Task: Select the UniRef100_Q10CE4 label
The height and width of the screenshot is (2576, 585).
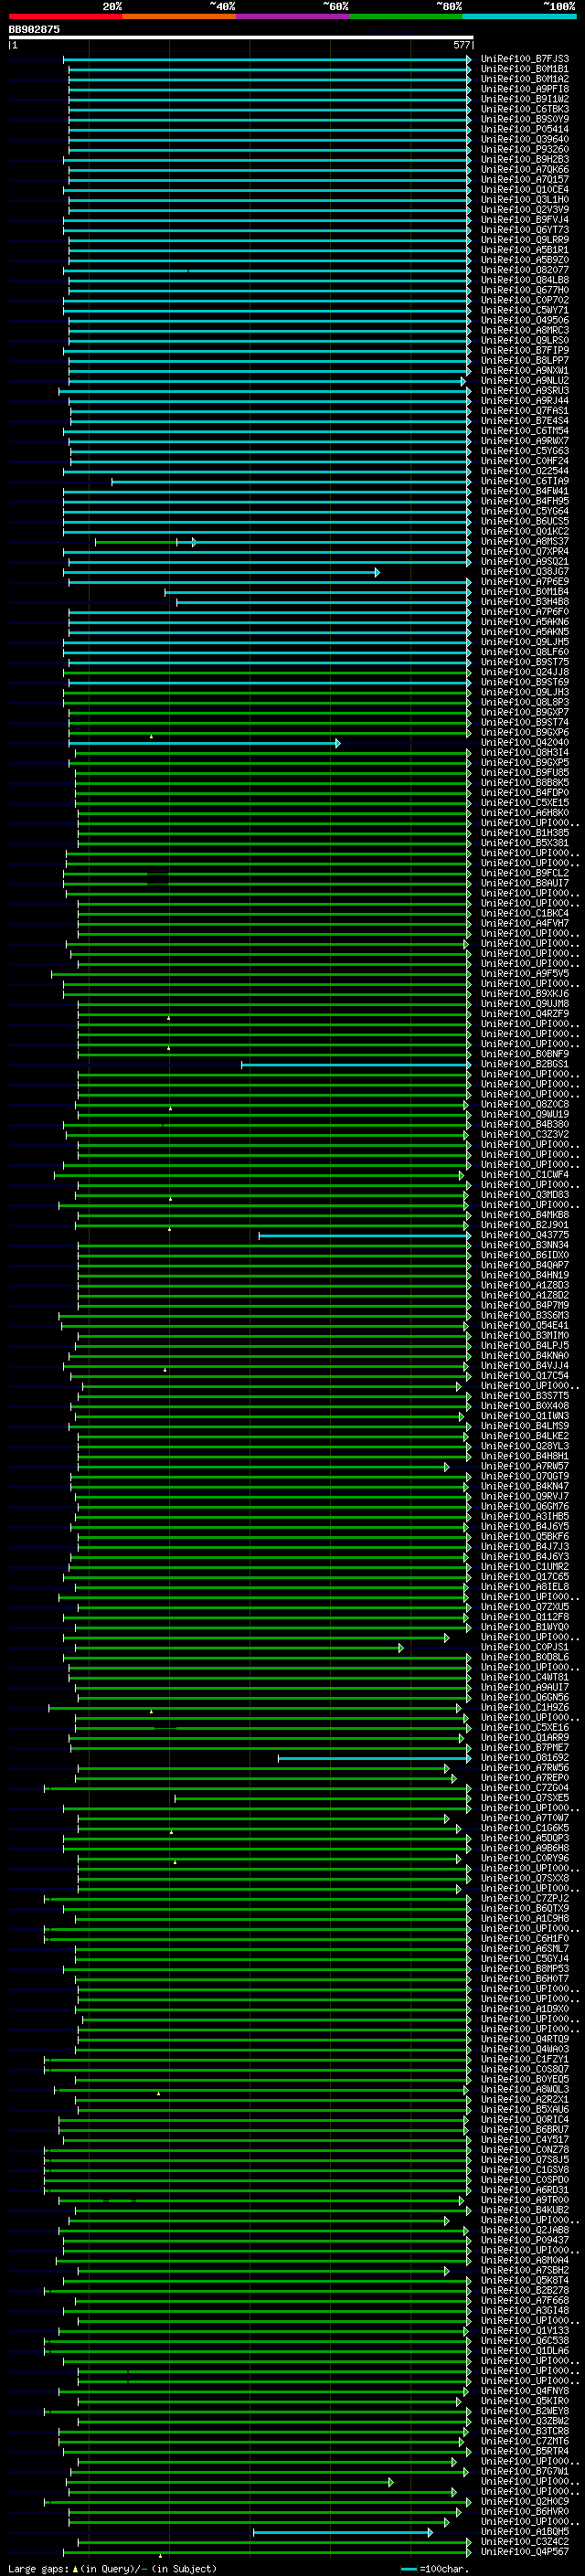Action: (524, 189)
